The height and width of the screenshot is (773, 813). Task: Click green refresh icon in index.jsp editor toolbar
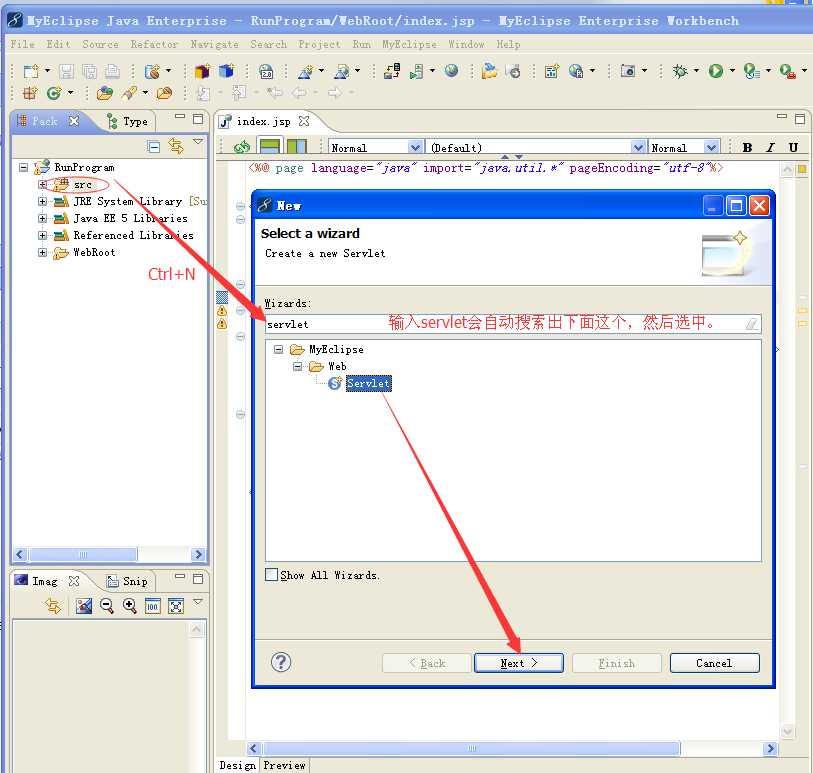(x=242, y=147)
